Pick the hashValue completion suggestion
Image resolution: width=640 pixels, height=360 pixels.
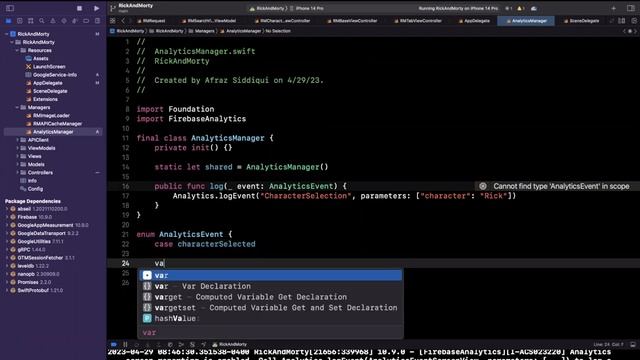point(270,318)
